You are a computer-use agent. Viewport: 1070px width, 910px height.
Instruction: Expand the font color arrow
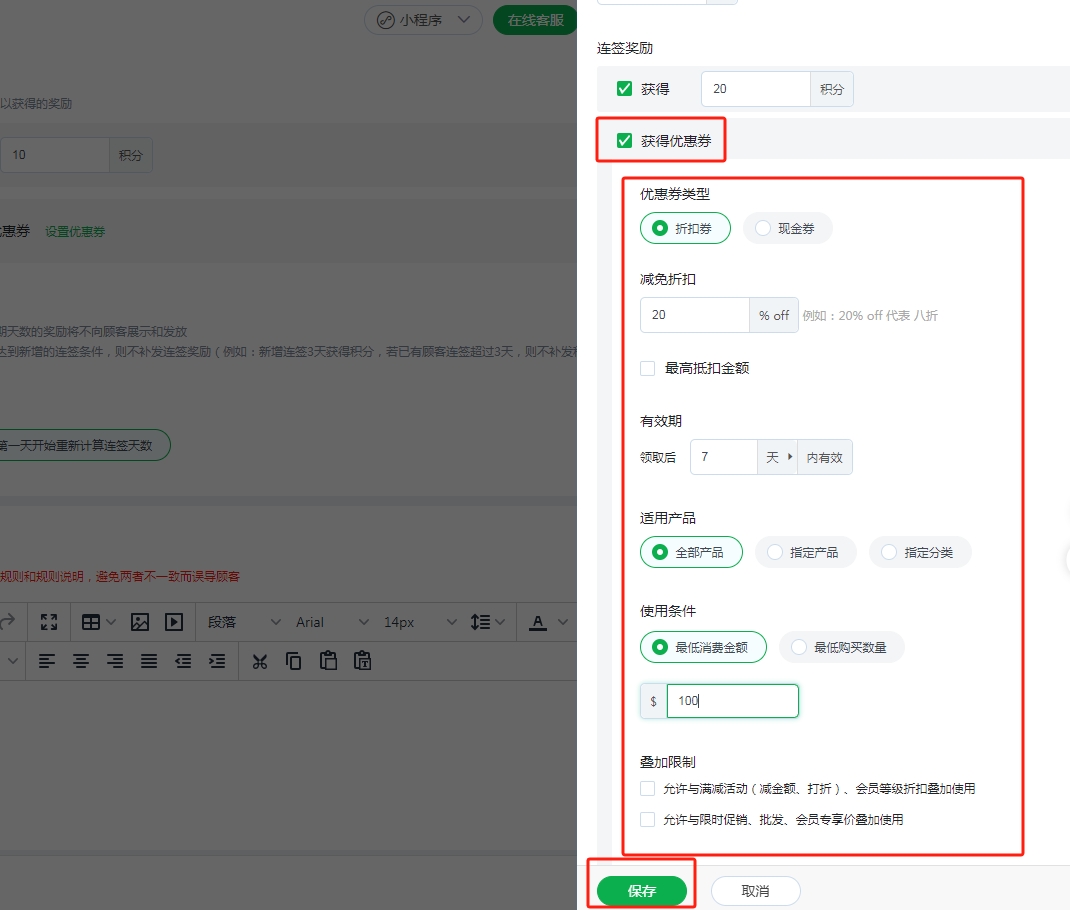click(562, 621)
